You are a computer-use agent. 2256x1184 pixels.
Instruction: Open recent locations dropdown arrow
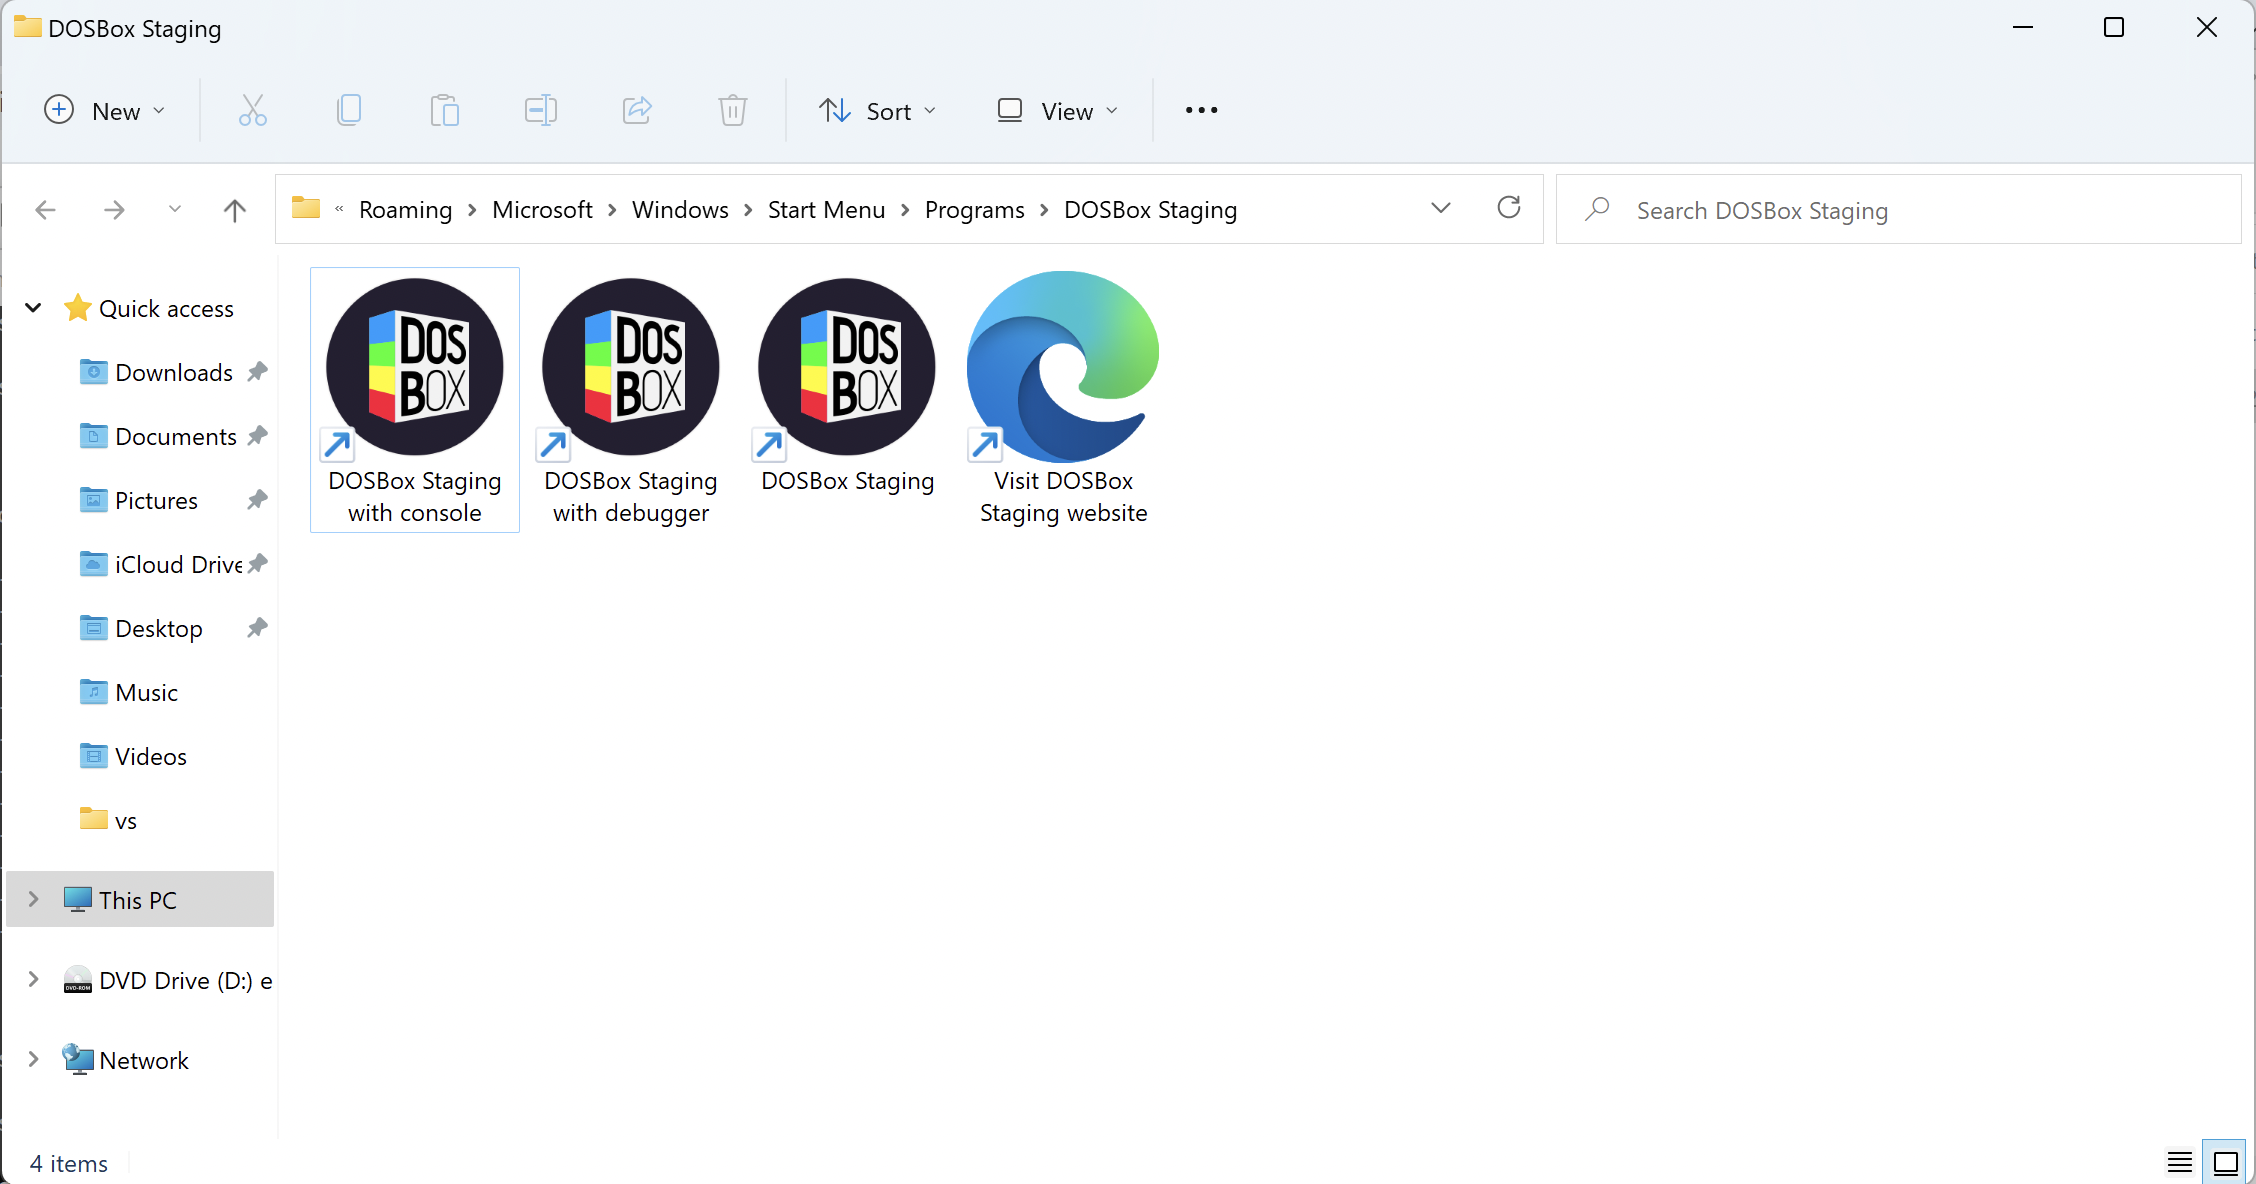[x=175, y=209]
